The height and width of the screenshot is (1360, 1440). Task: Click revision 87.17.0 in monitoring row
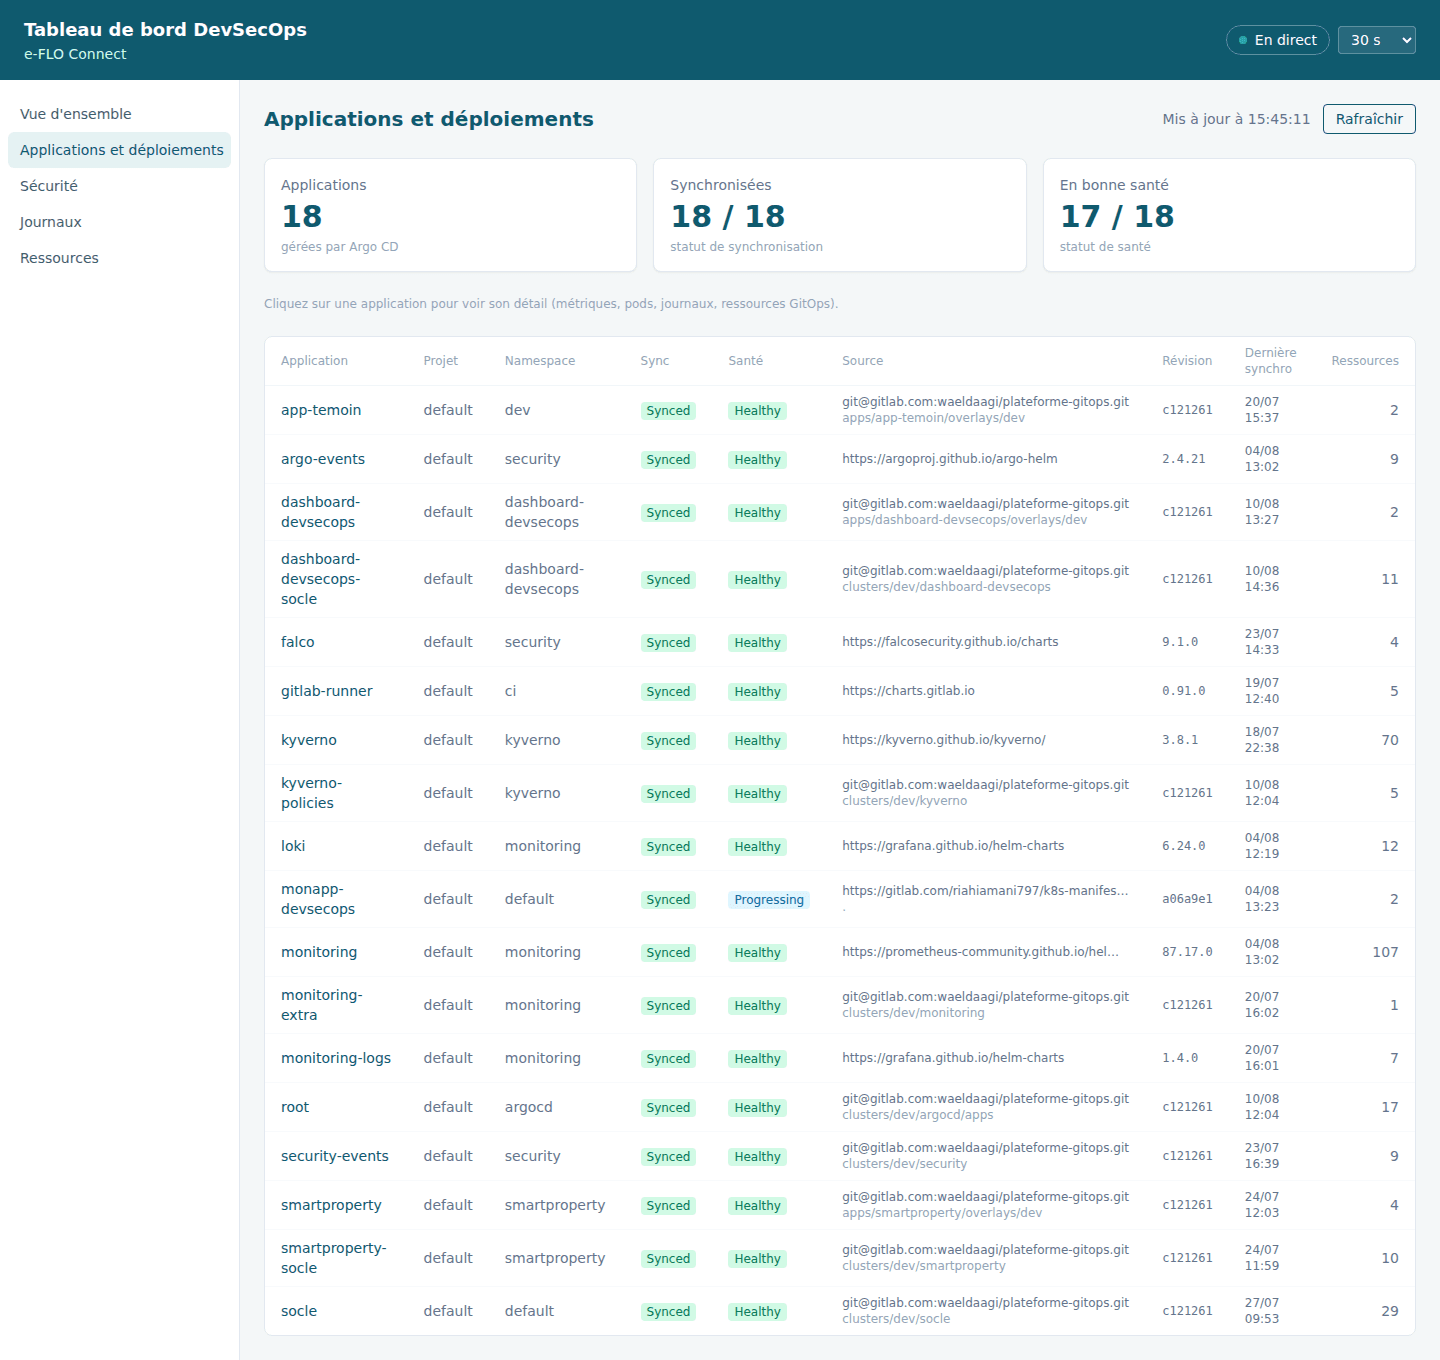point(1187,952)
